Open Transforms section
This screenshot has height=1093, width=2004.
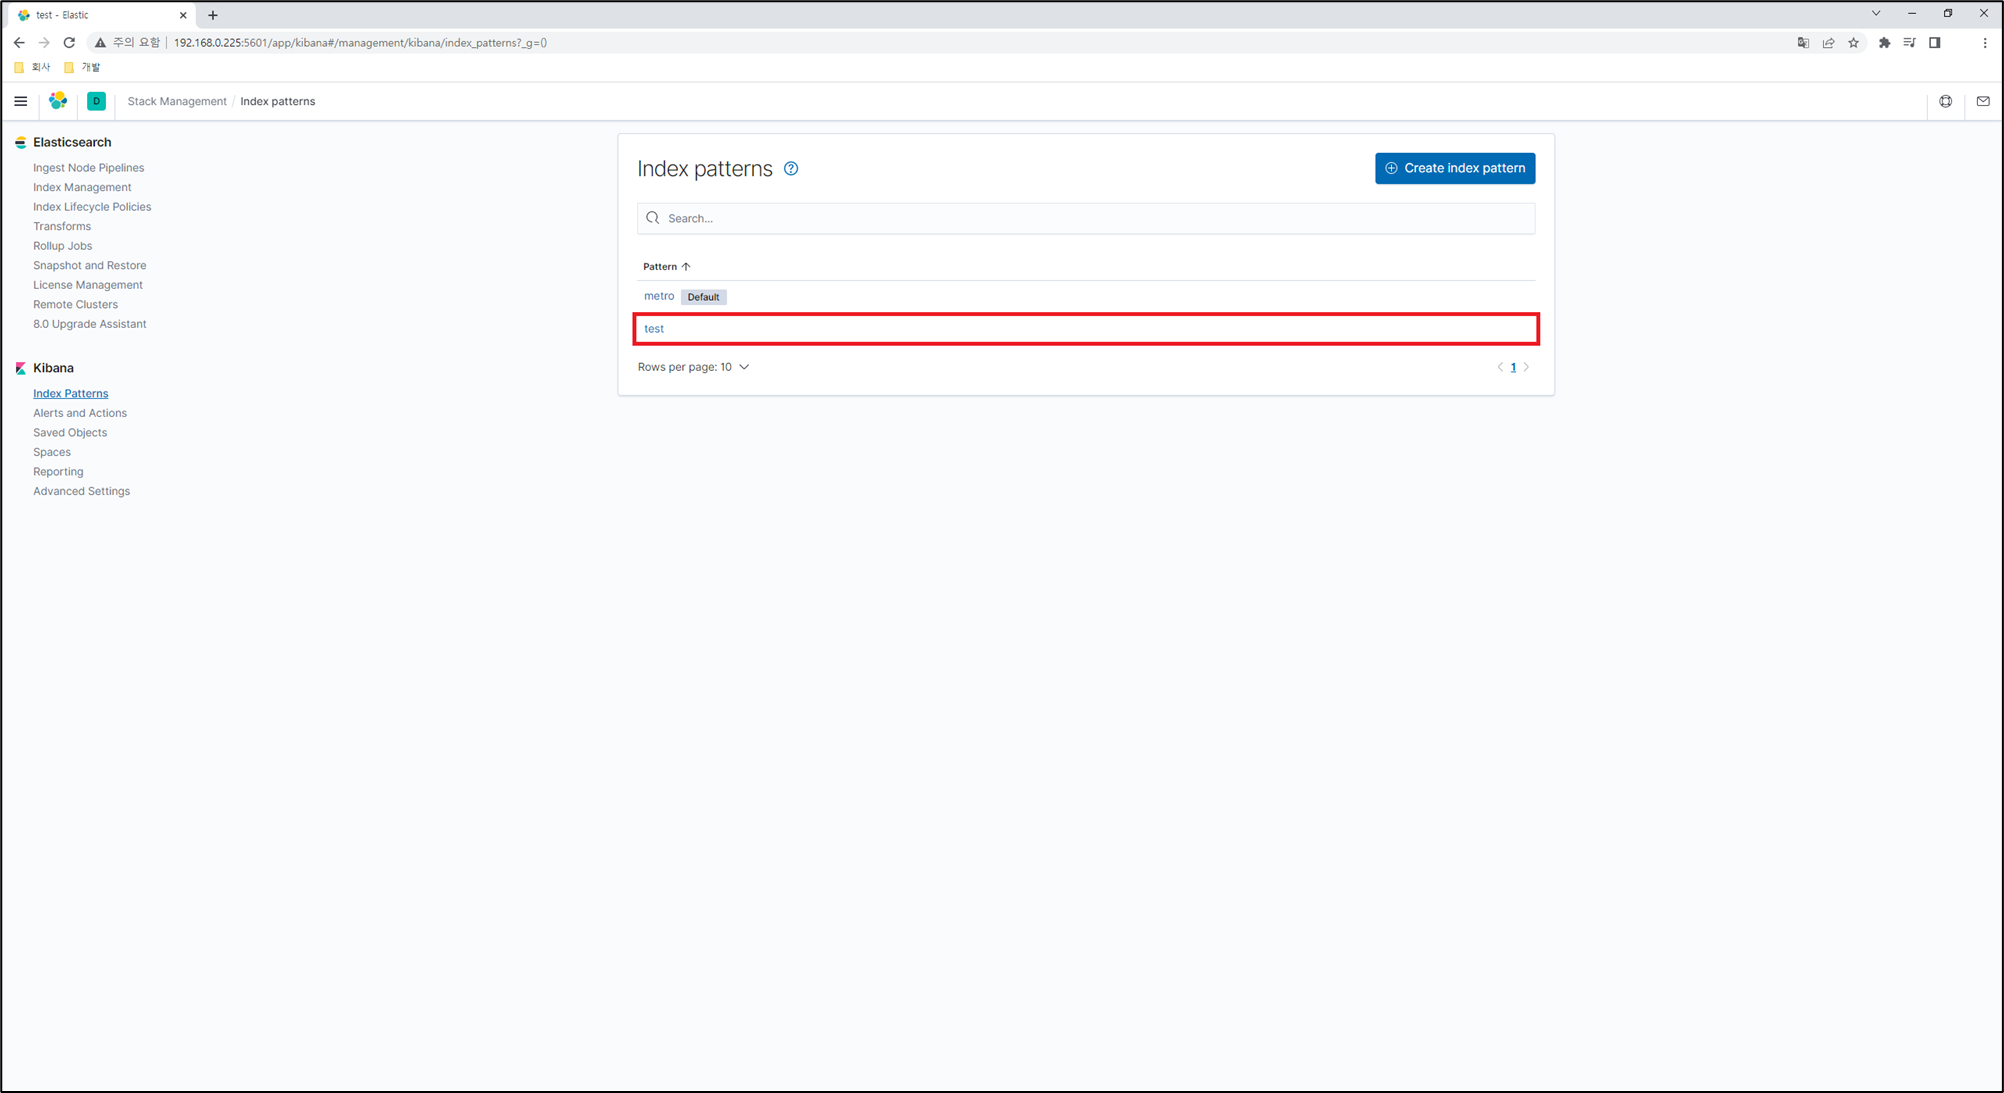pyautogui.click(x=62, y=226)
